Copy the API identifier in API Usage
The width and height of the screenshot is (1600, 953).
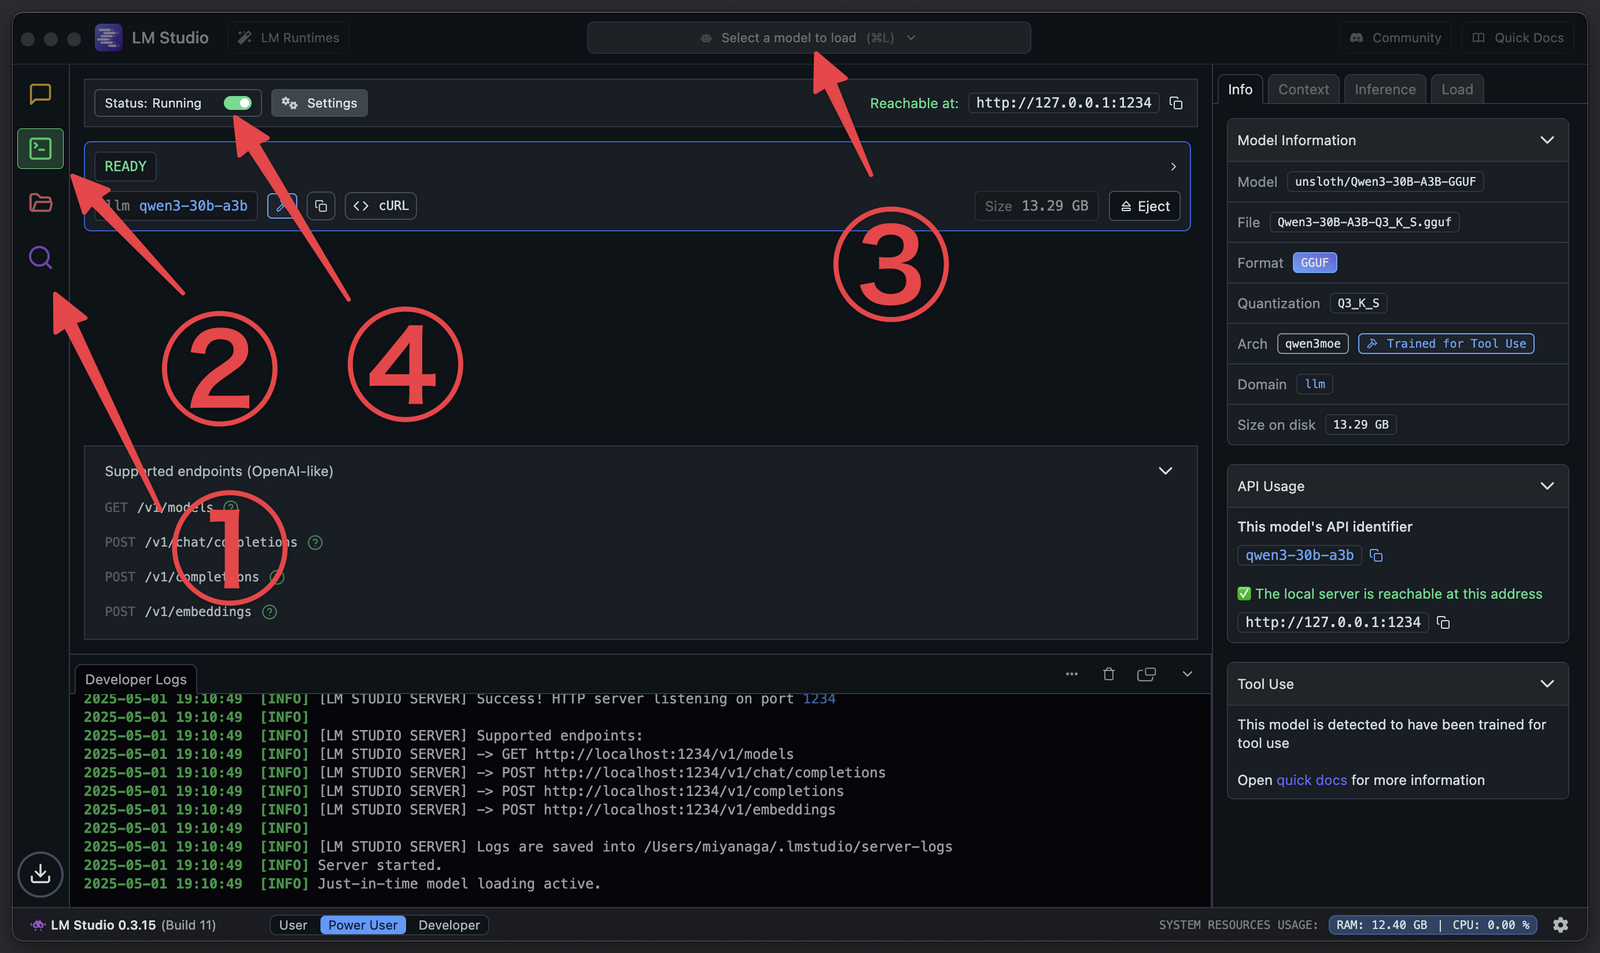coord(1376,555)
